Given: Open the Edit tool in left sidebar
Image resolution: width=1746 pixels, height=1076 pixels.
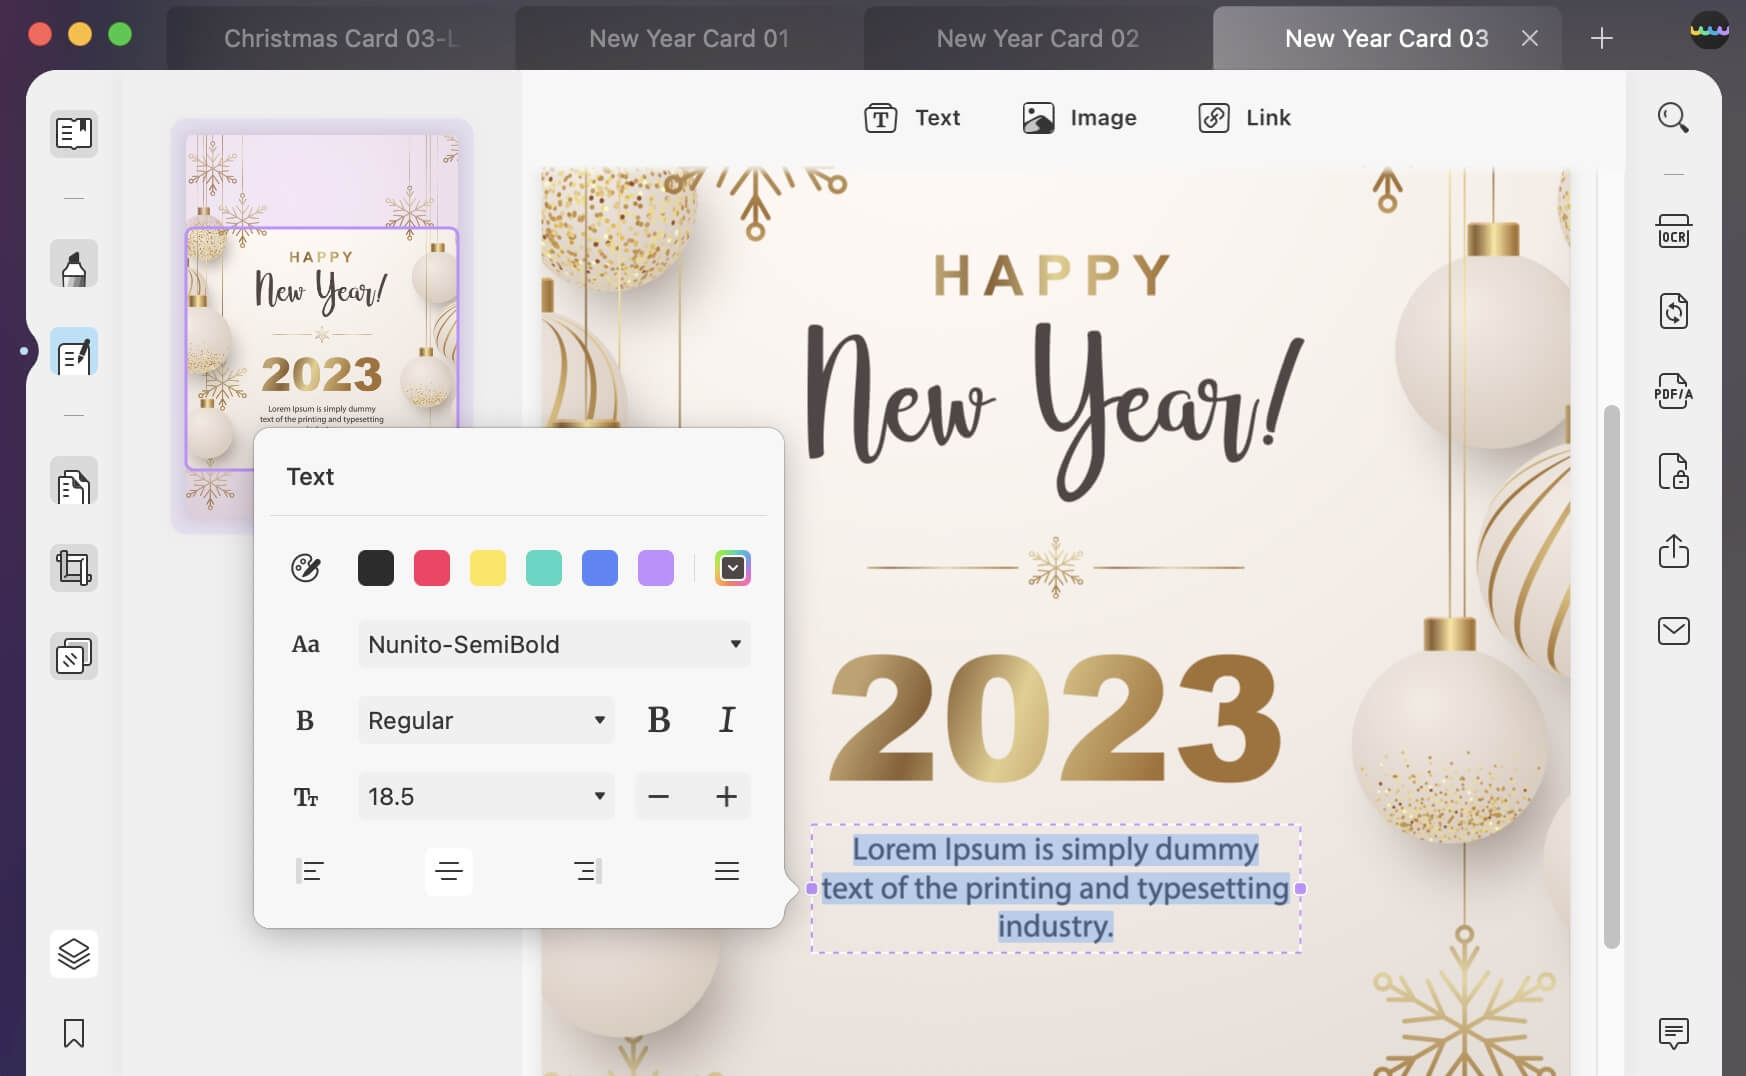Looking at the screenshot, I should [72, 352].
